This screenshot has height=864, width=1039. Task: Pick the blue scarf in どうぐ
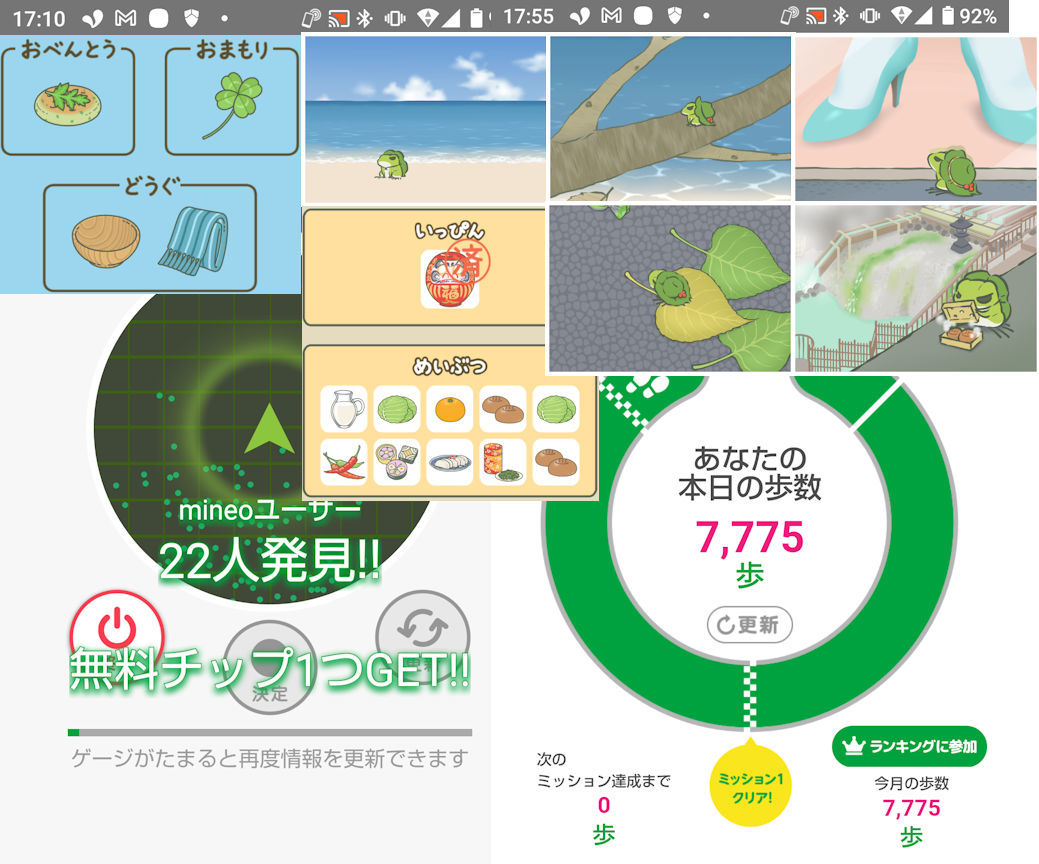196,238
